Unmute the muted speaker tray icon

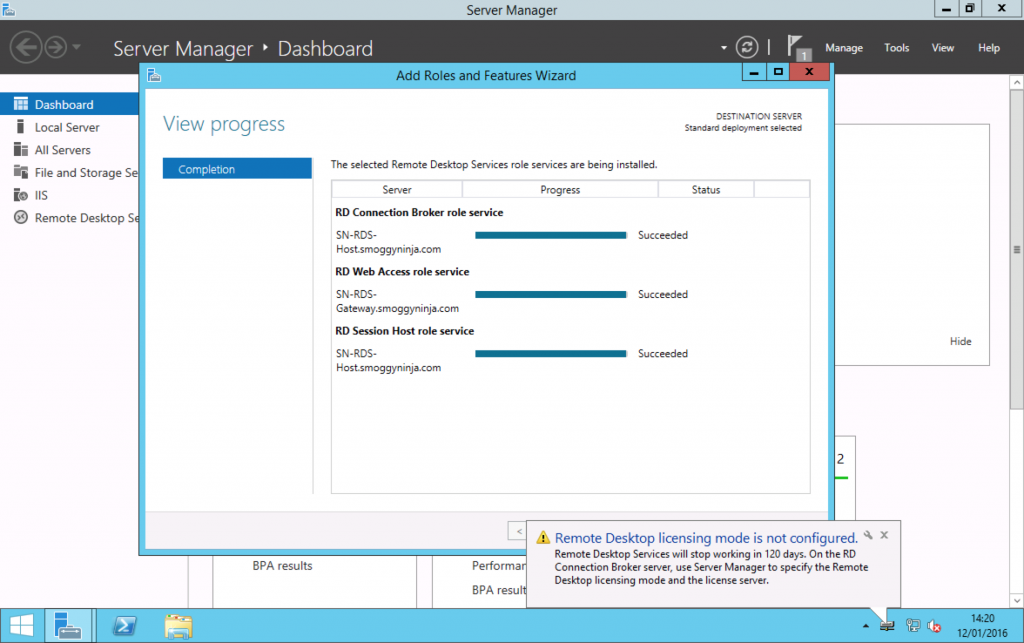(x=932, y=625)
